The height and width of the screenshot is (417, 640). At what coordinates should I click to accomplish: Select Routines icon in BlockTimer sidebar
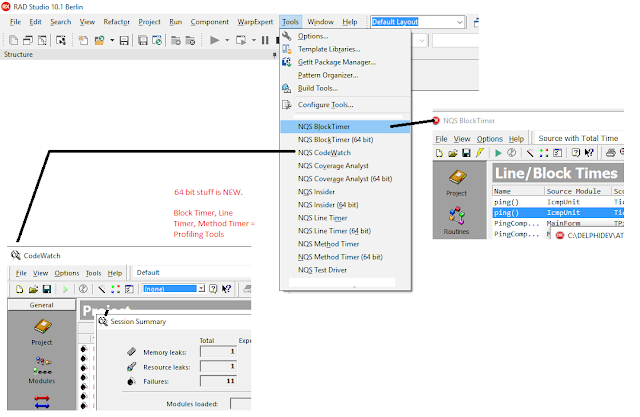pyautogui.click(x=457, y=215)
